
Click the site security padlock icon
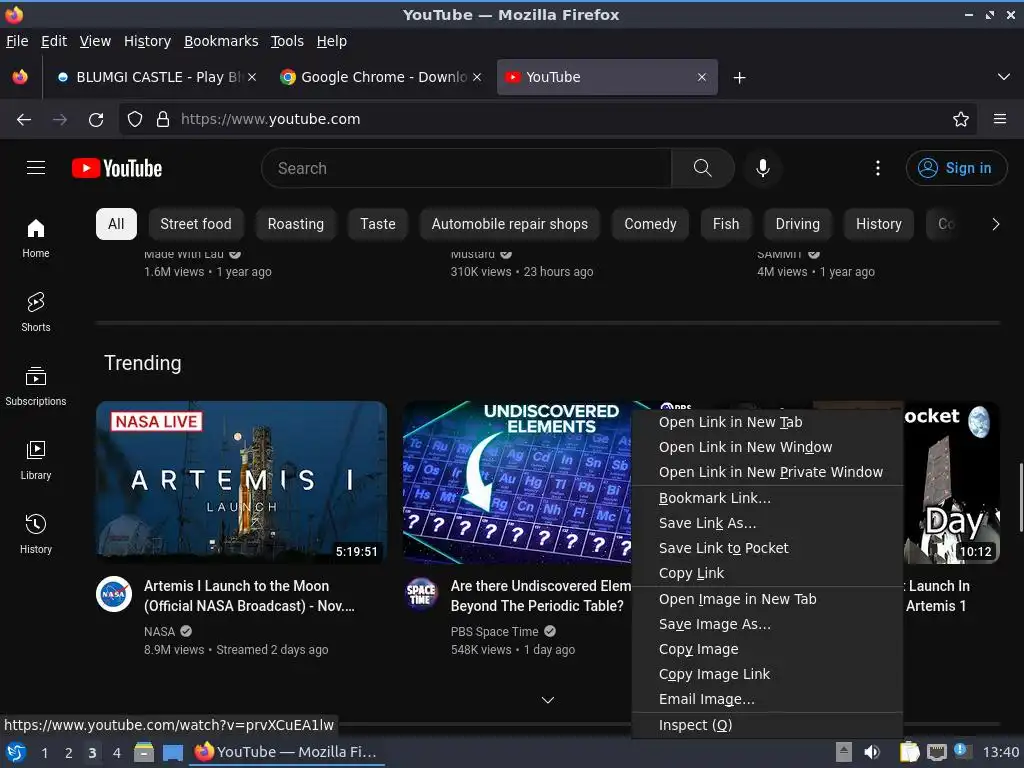coord(163,119)
